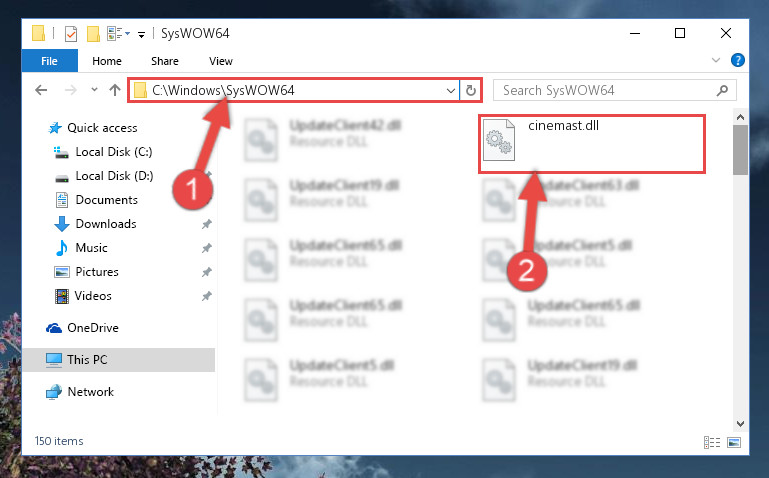Open the Customize Quick Access Toolbar dropdown
This screenshot has height=478, width=769.
(141, 35)
